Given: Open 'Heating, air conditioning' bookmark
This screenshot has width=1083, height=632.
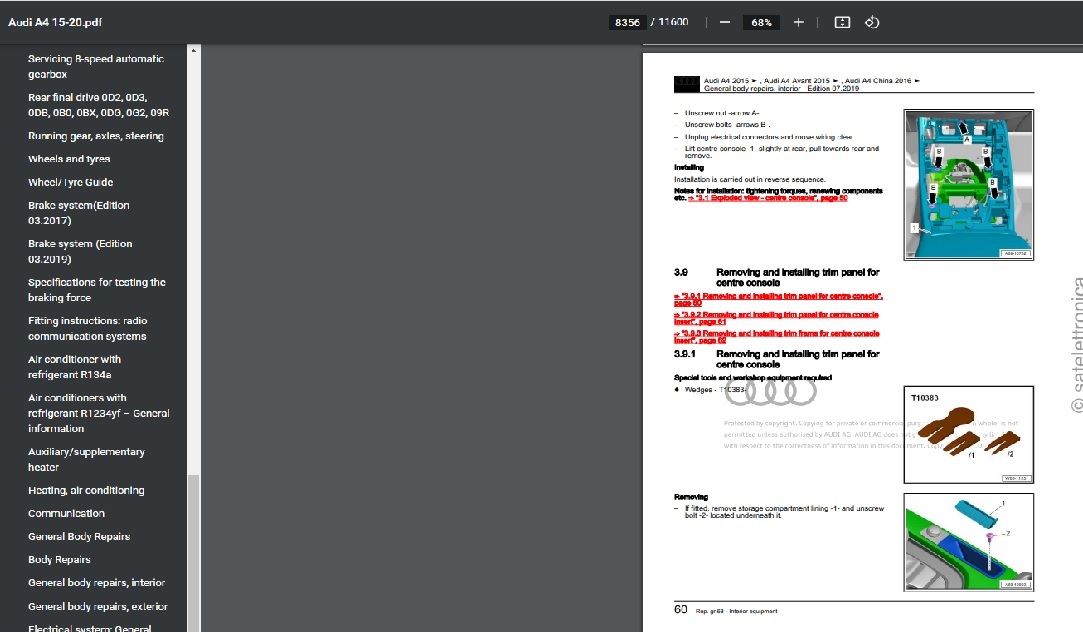Looking at the screenshot, I should click(86, 490).
